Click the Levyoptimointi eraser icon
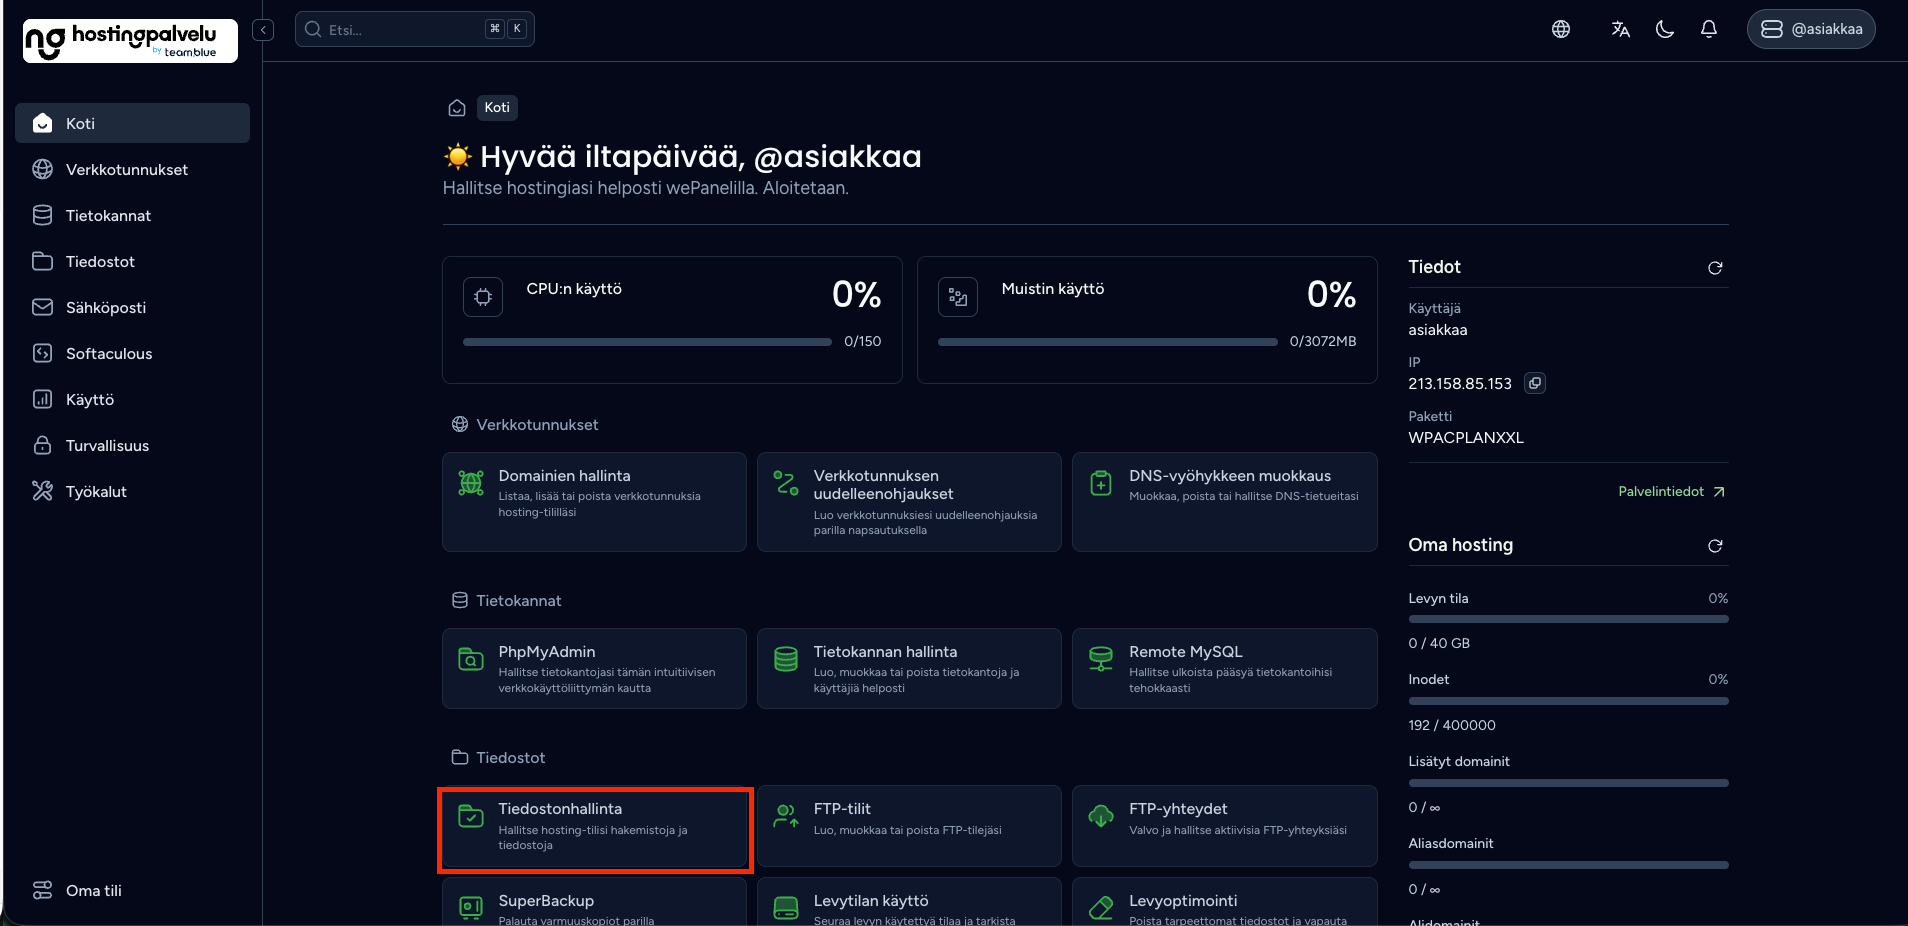 [x=1101, y=908]
